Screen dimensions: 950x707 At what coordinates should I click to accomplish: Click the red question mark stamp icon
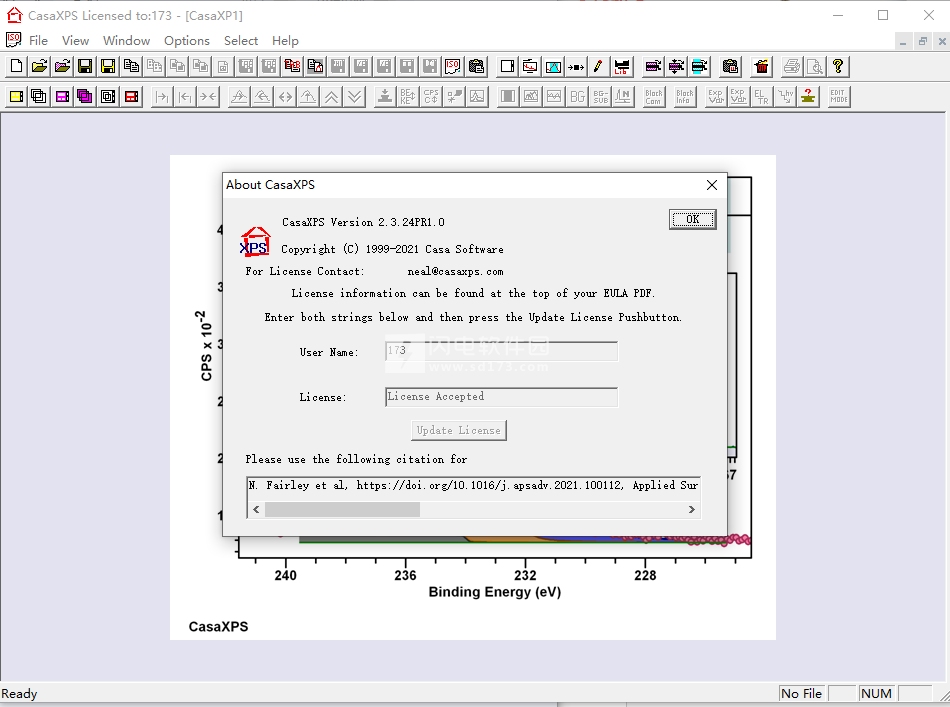pos(808,96)
